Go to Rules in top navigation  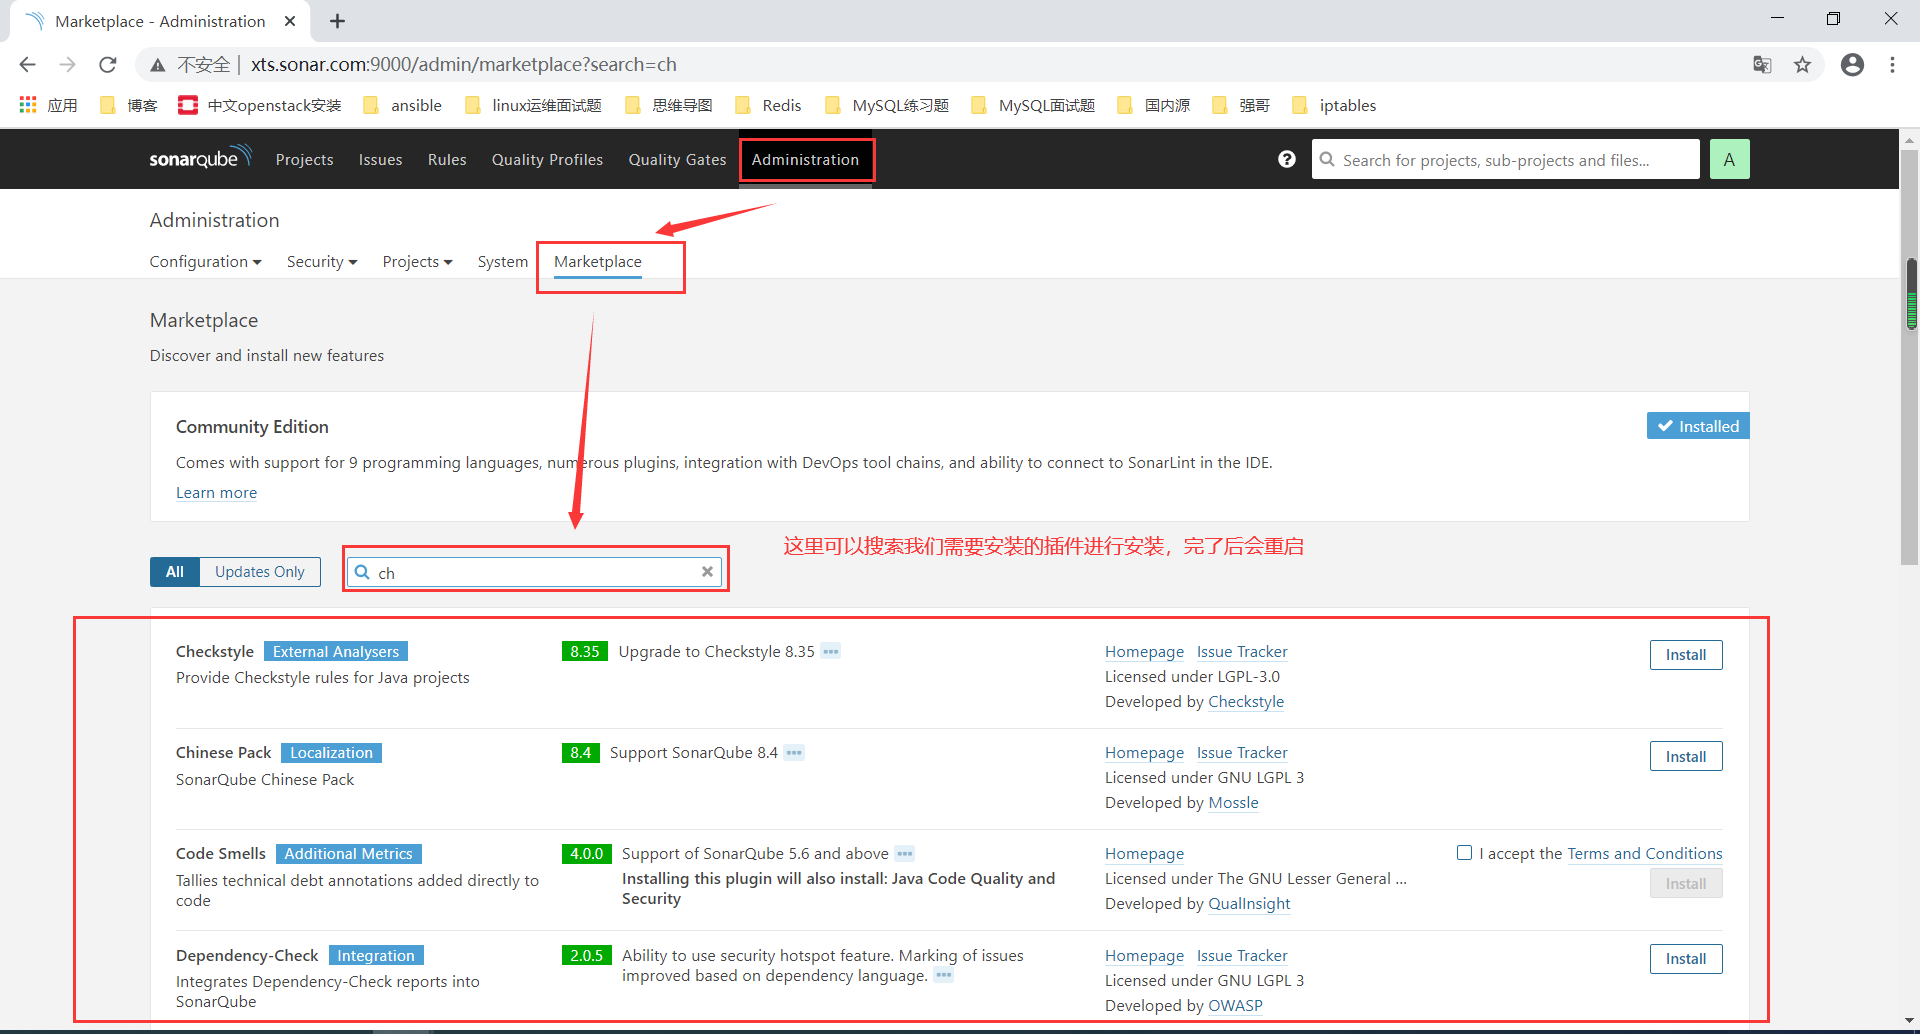(x=447, y=160)
